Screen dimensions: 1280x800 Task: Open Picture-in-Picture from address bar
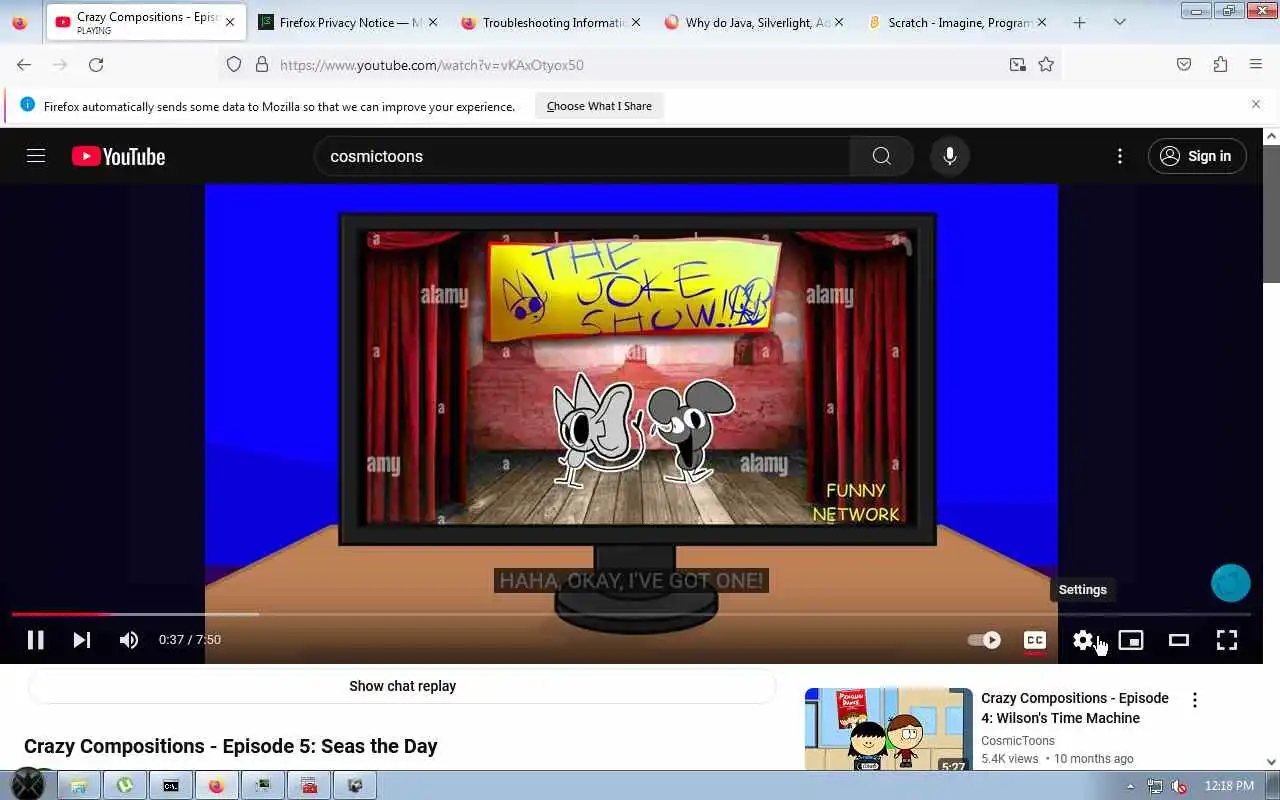click(x=1017, y=64)
